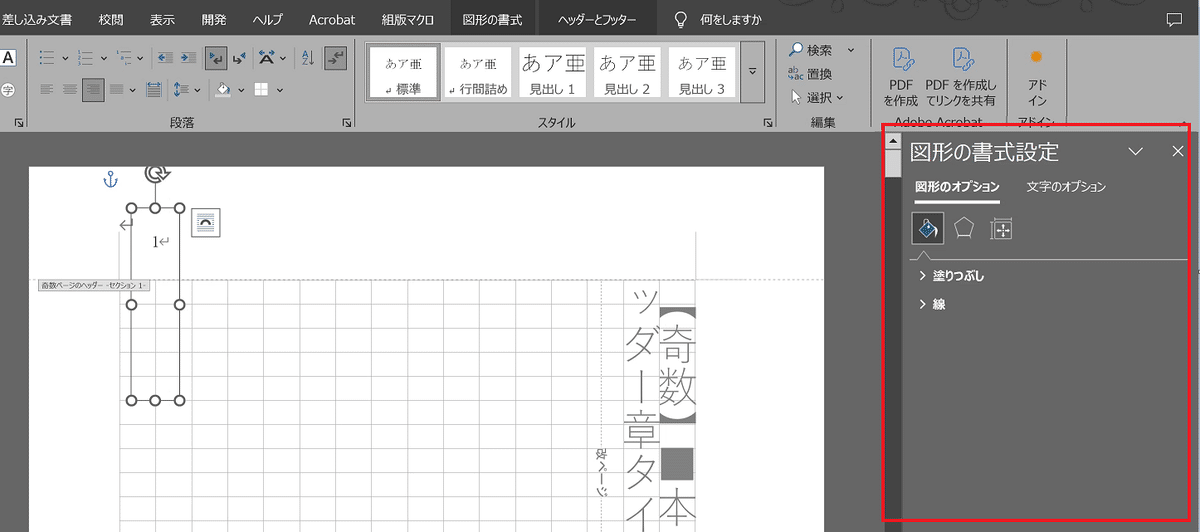Click the Asian layout text-scaling icon

[266, 58]
